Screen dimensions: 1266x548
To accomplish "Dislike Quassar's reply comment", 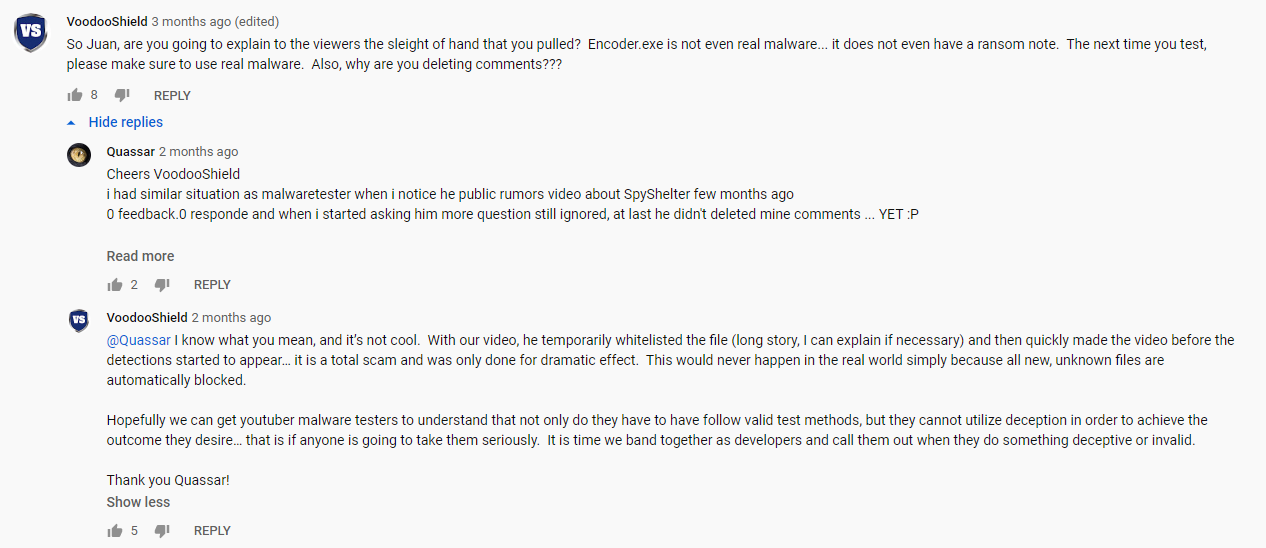I will point(162,285).
